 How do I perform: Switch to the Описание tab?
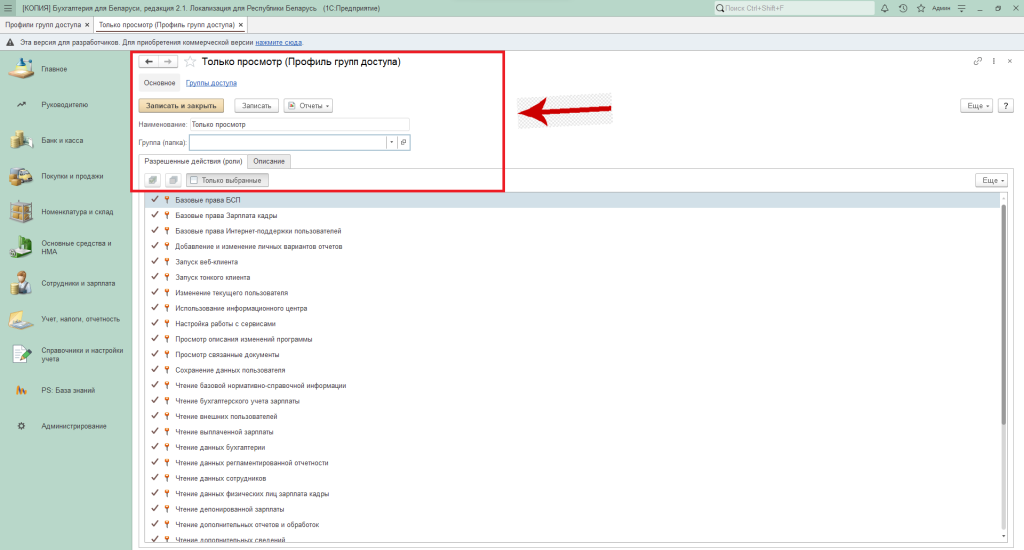point(269,161)
